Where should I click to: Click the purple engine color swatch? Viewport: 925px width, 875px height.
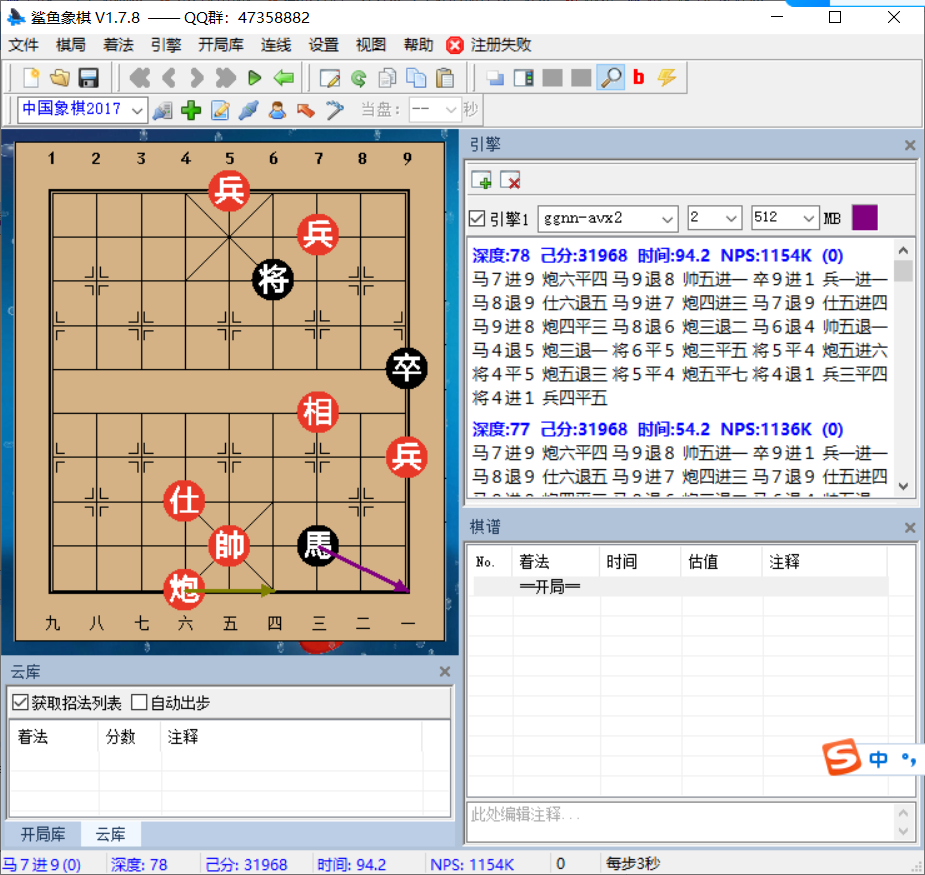(864, 217)
